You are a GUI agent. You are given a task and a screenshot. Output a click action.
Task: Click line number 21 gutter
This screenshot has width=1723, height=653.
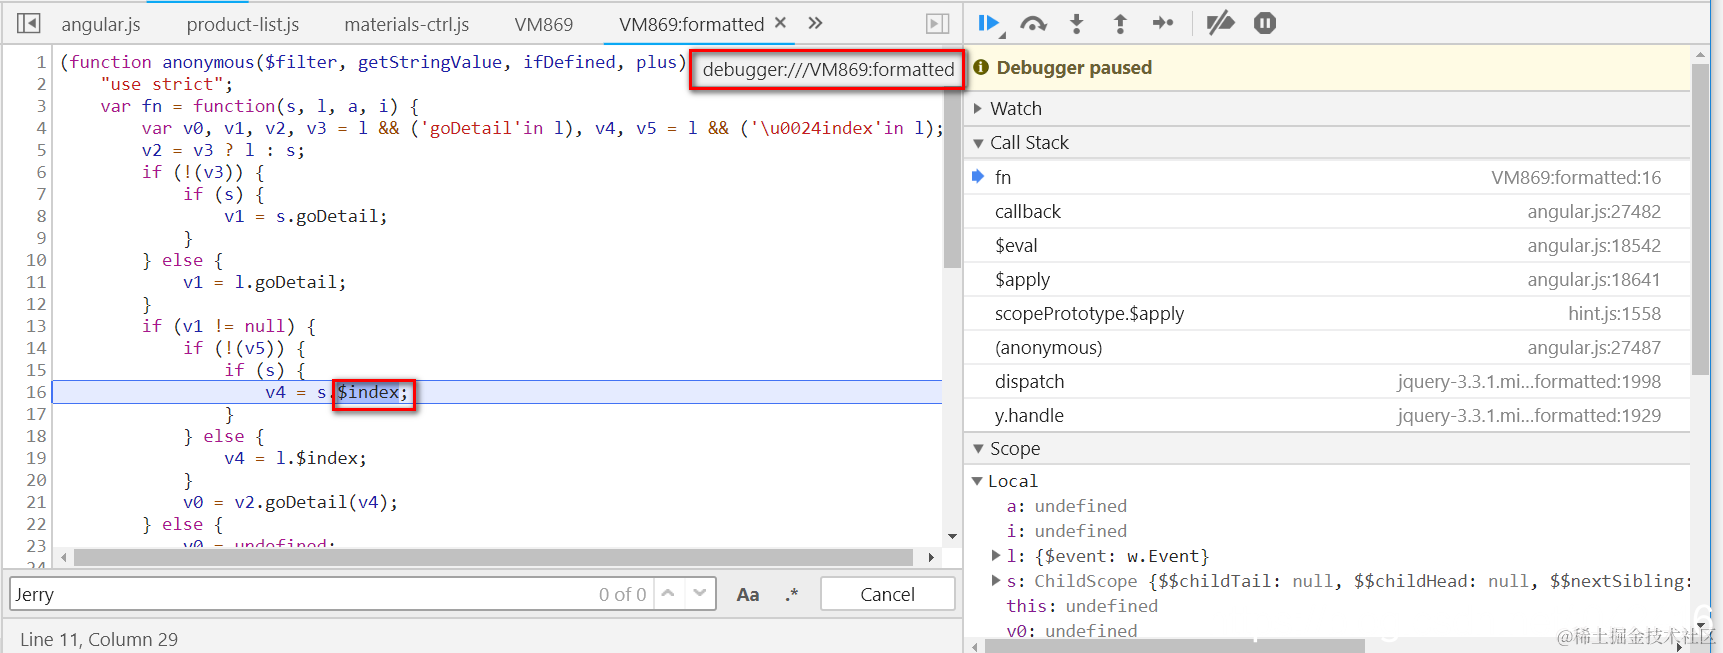(36, 502)
